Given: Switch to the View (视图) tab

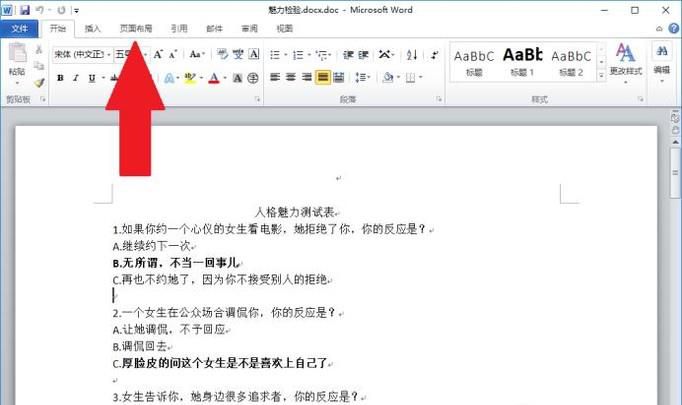Looking at the screenshot, I should point(285,29).
